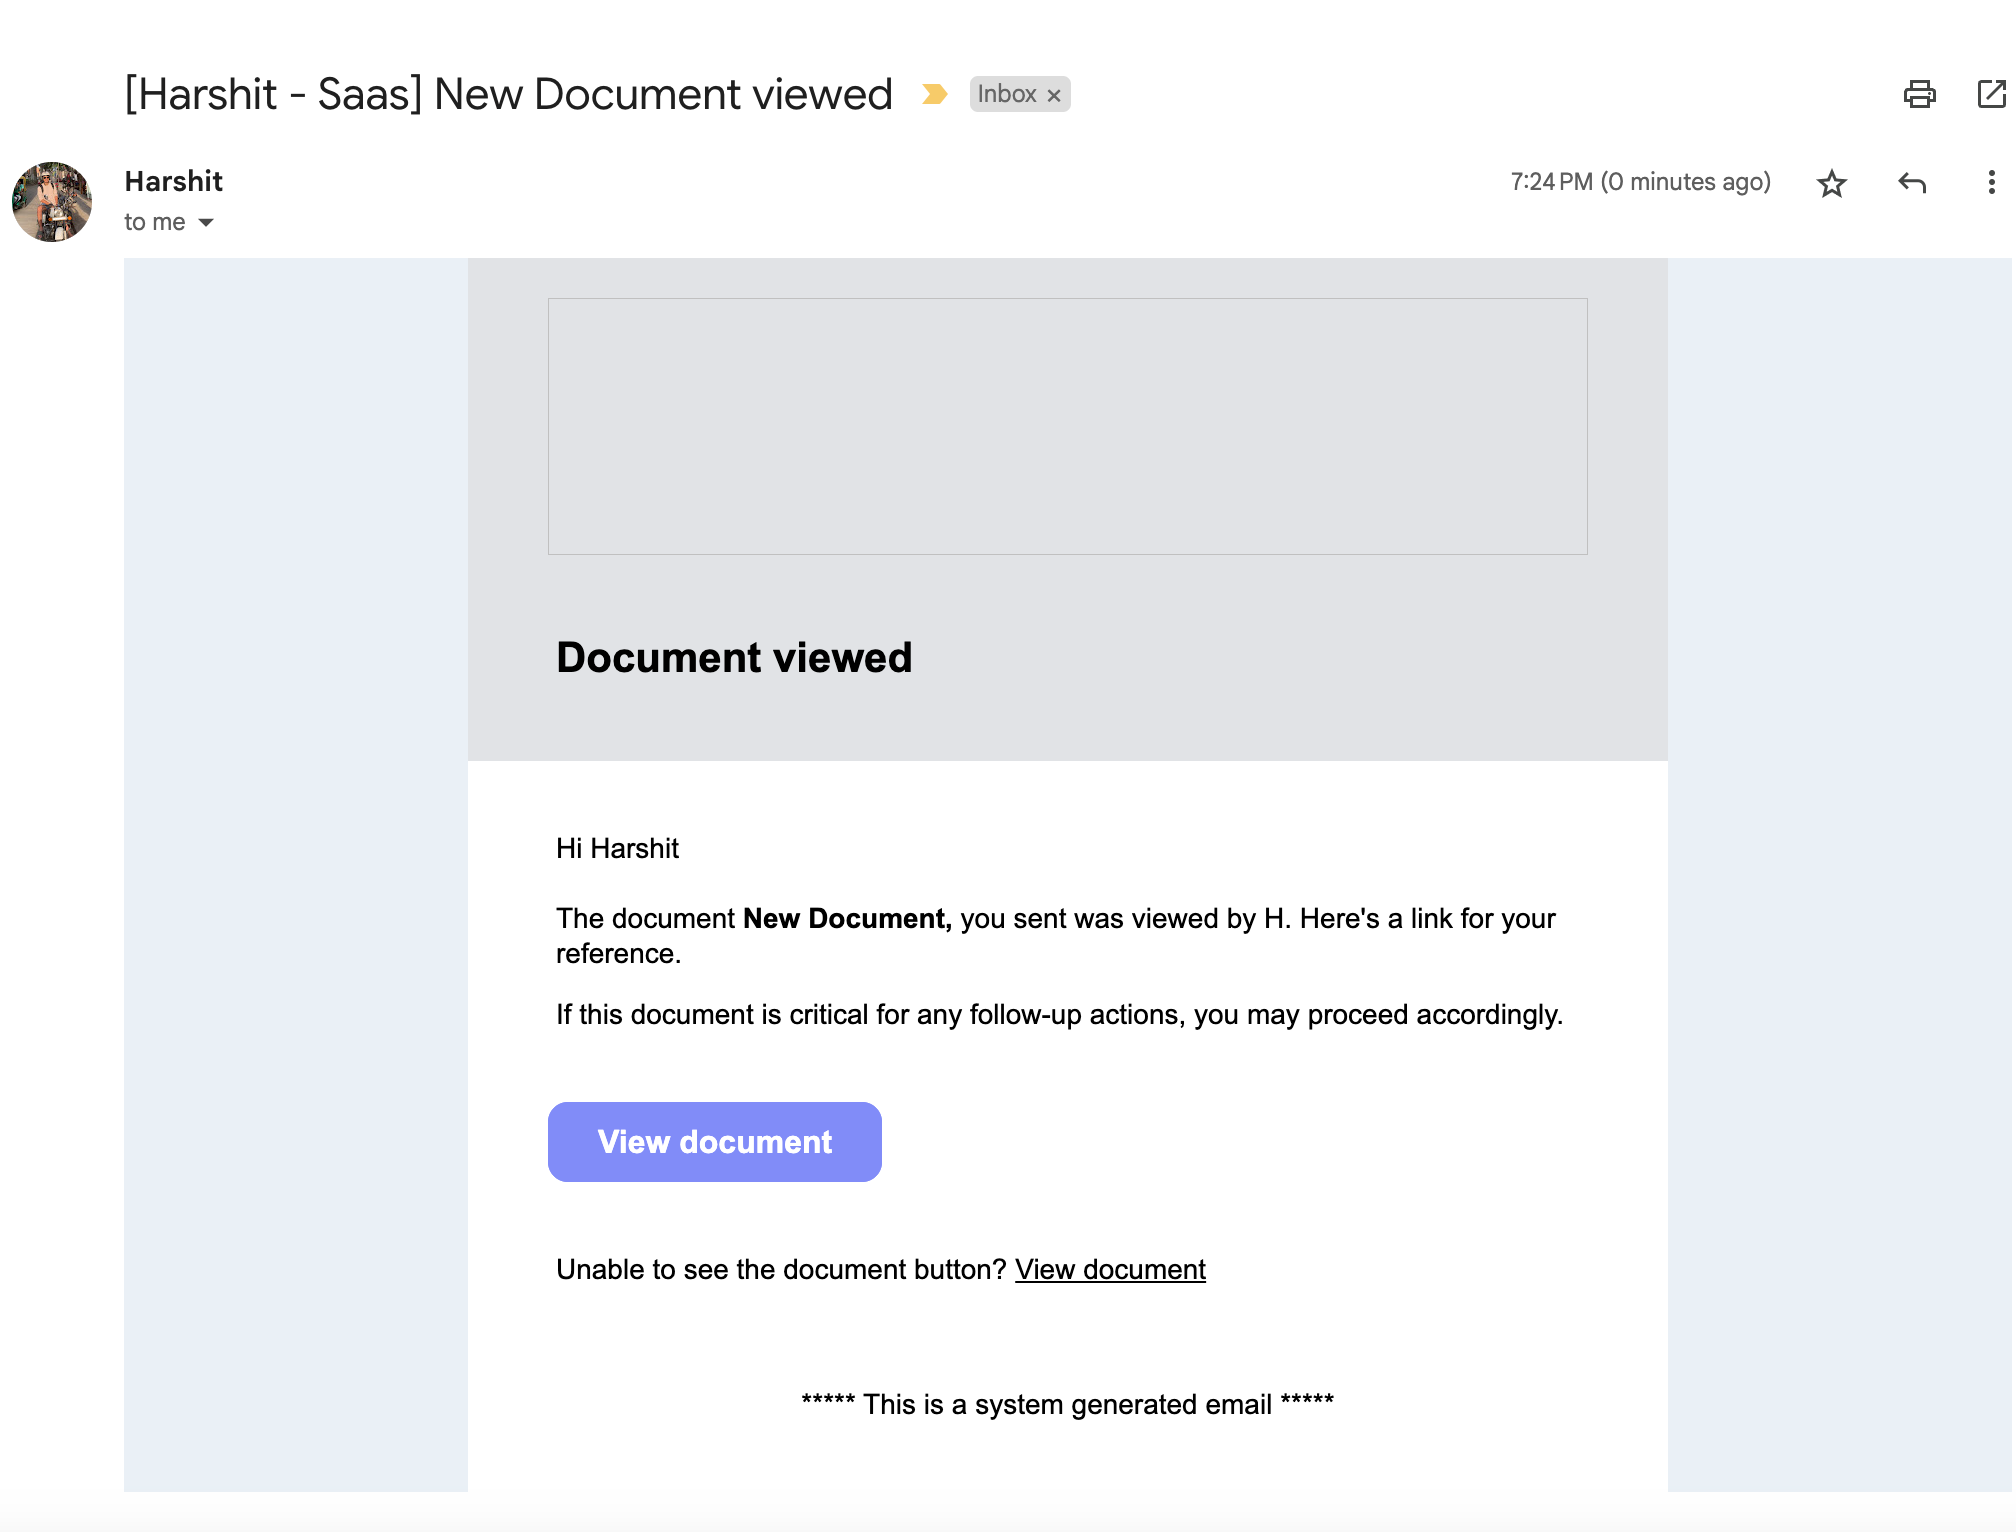Image resolution: width=2016 pixels, height=1532 pixels.
Task: Click the "Document viewed" heading
Action: tap(734, 657)
